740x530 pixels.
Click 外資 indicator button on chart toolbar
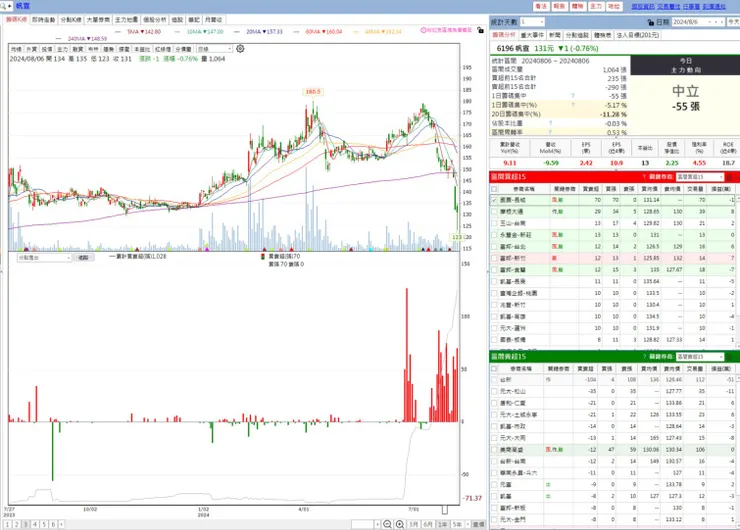(x=32, y=49)
